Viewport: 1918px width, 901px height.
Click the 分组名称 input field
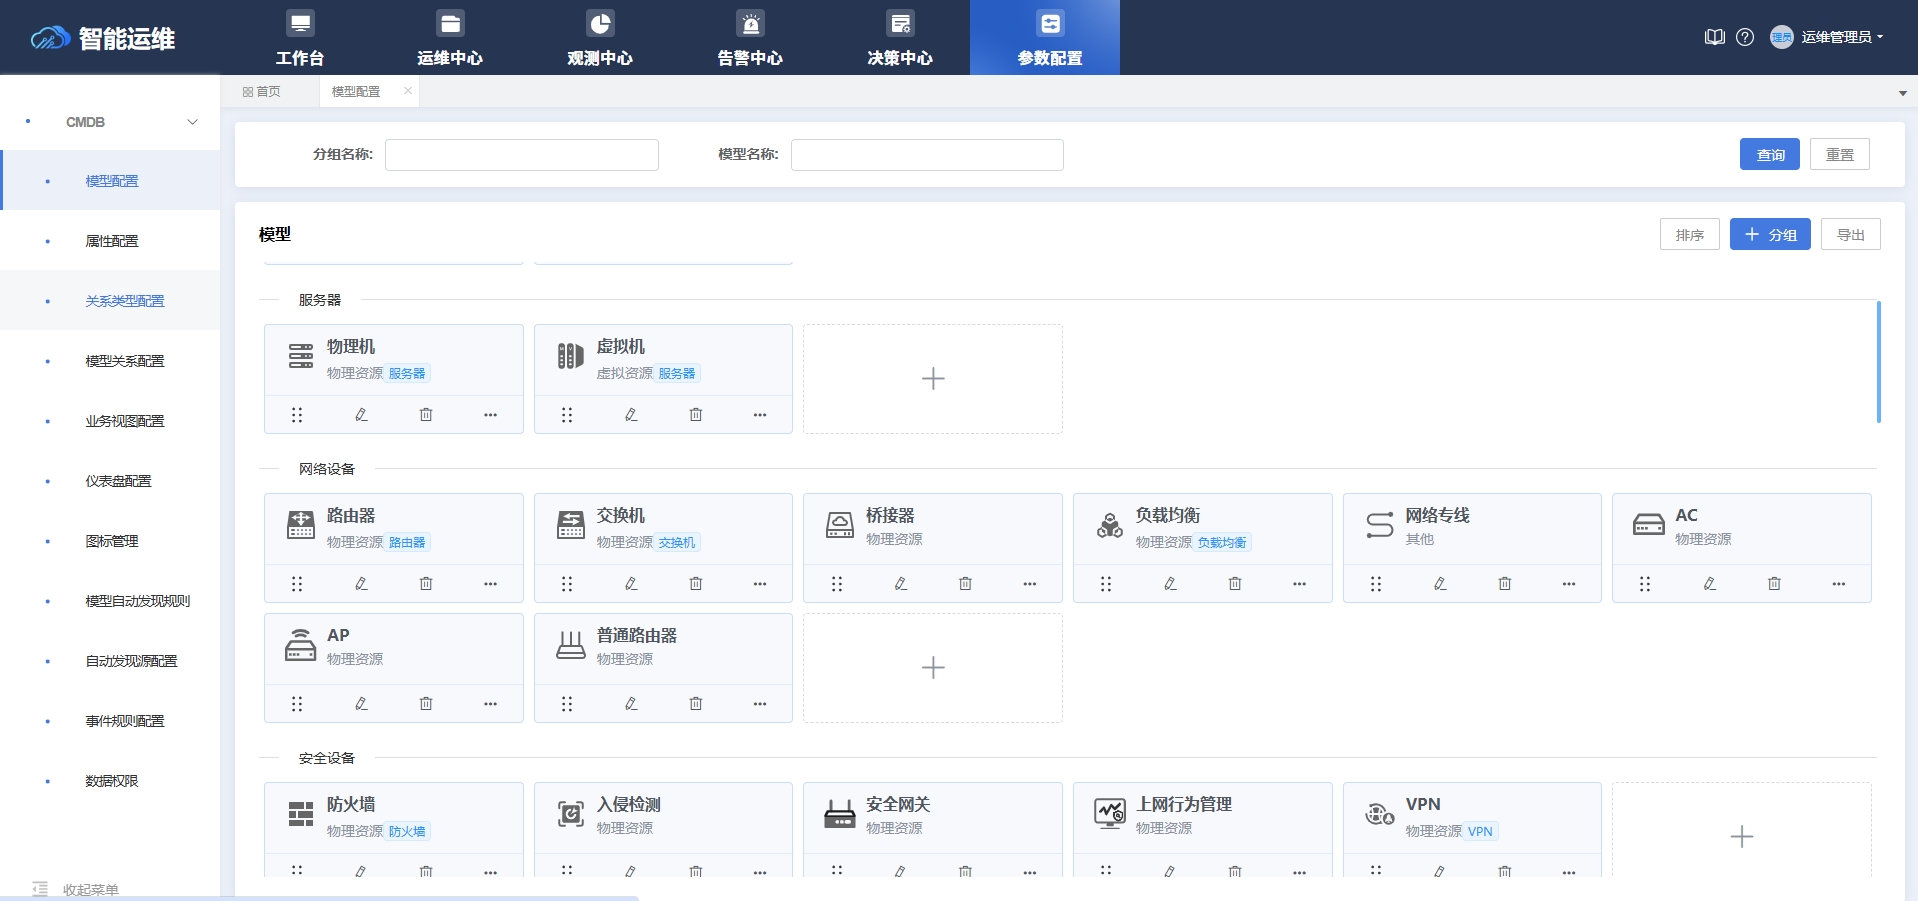pos(521,154)
